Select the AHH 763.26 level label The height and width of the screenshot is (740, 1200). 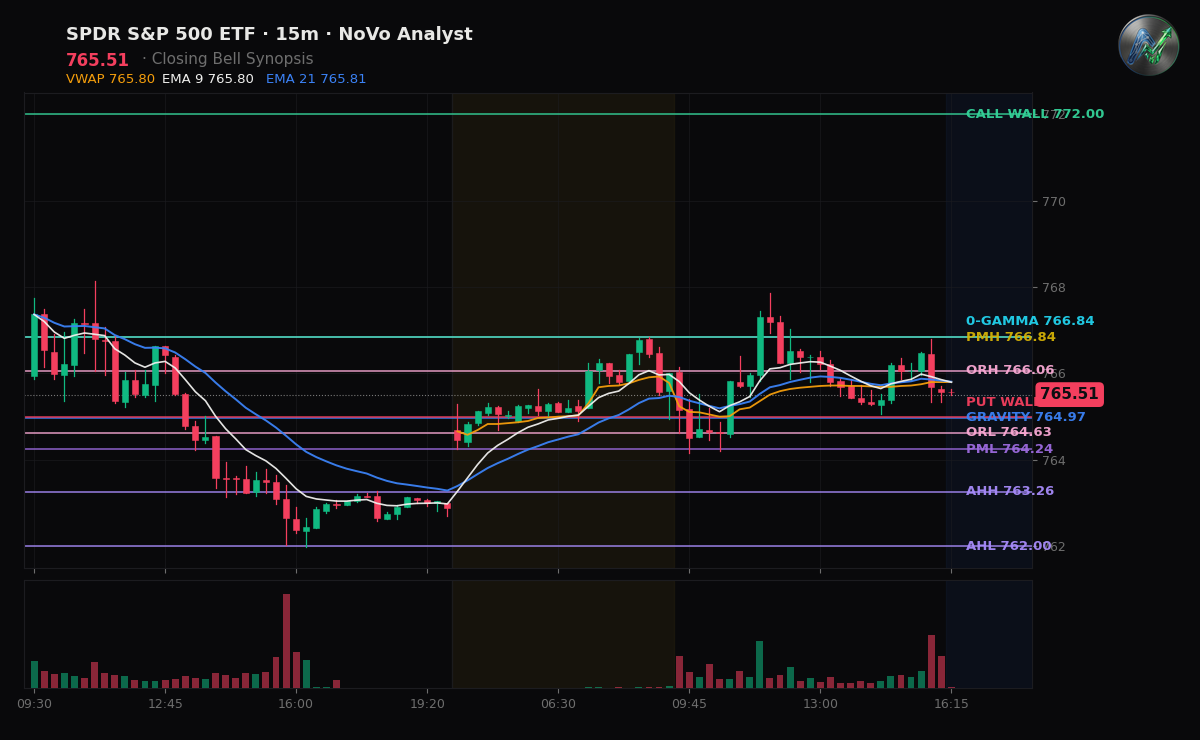(x=1010, y=491)
